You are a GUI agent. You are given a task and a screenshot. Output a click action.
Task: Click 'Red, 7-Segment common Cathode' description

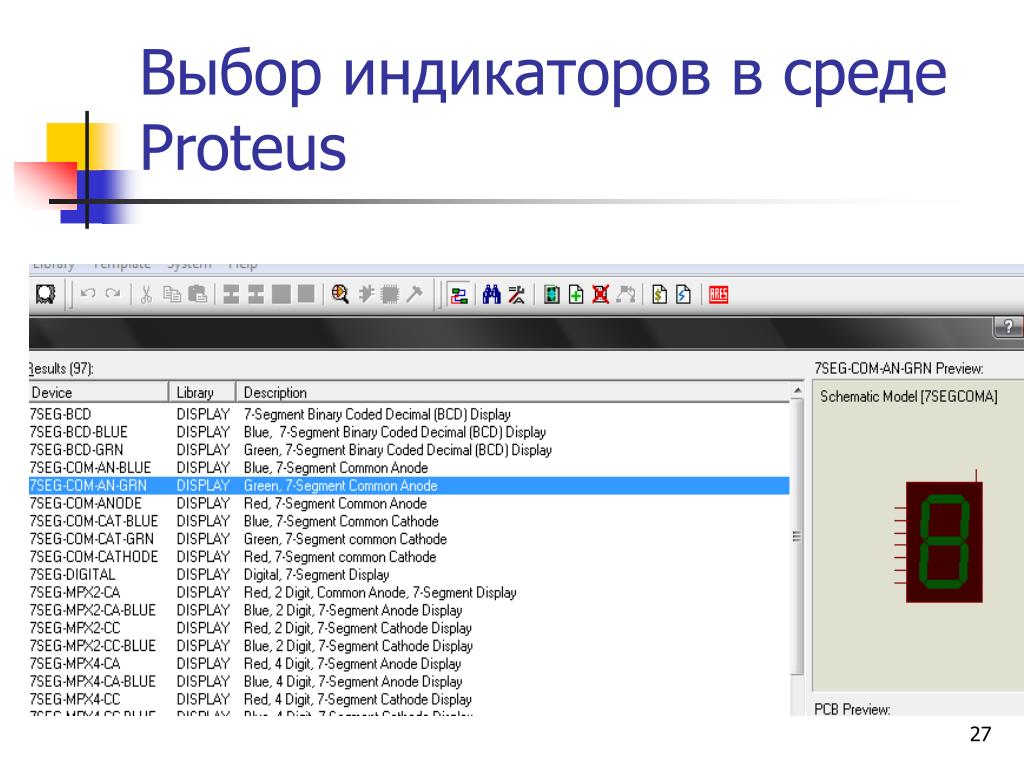340,556
